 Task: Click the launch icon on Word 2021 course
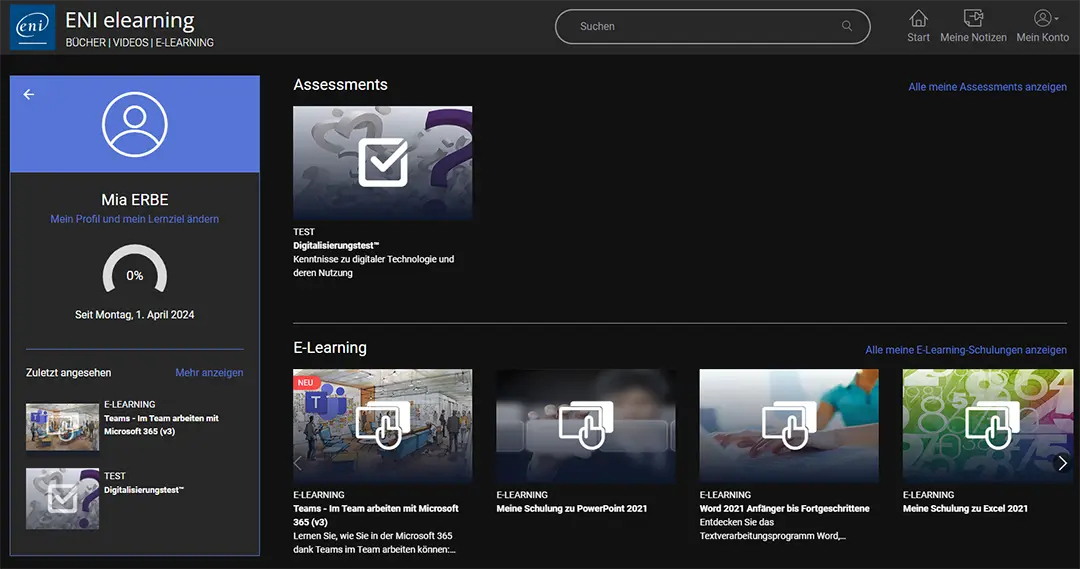(789, 425)
